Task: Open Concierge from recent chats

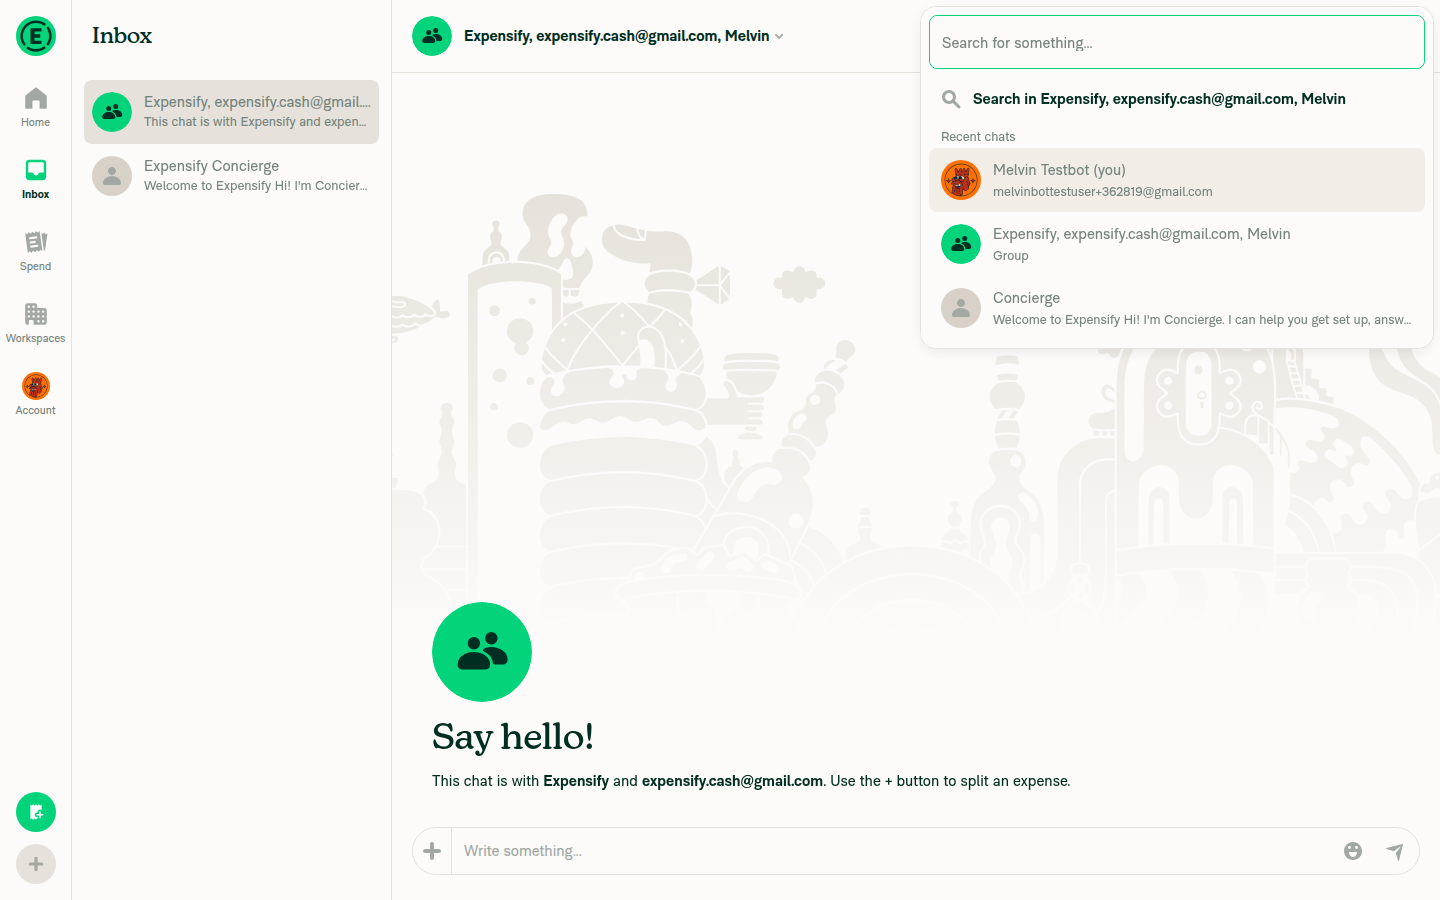Action: 1177,308
